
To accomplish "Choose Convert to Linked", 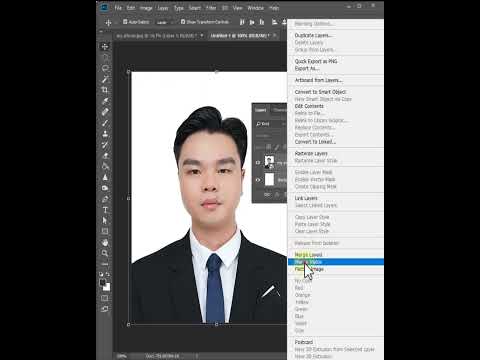I will [x=315, y=142].
